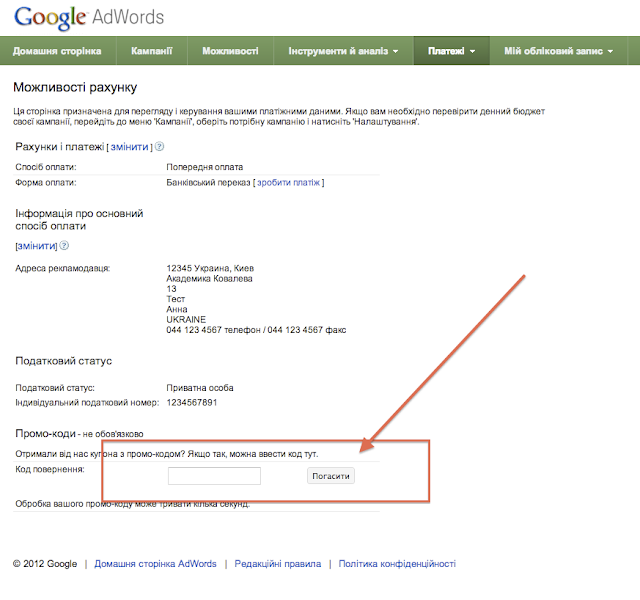Click the UKRAINE country line
Viewport: 640px width, 600px height.
[186, 319]
